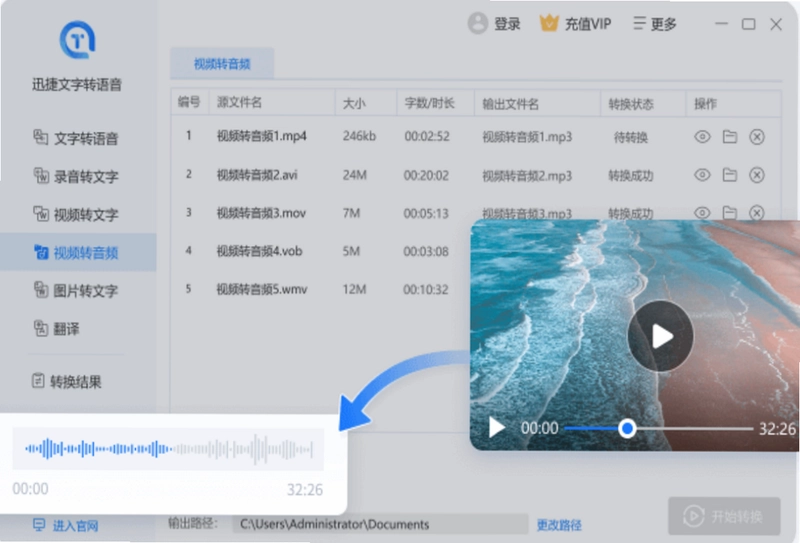Click duration 00:20:02 cell
The height and width of the screenshot is (543, 800).
point(426,176)
